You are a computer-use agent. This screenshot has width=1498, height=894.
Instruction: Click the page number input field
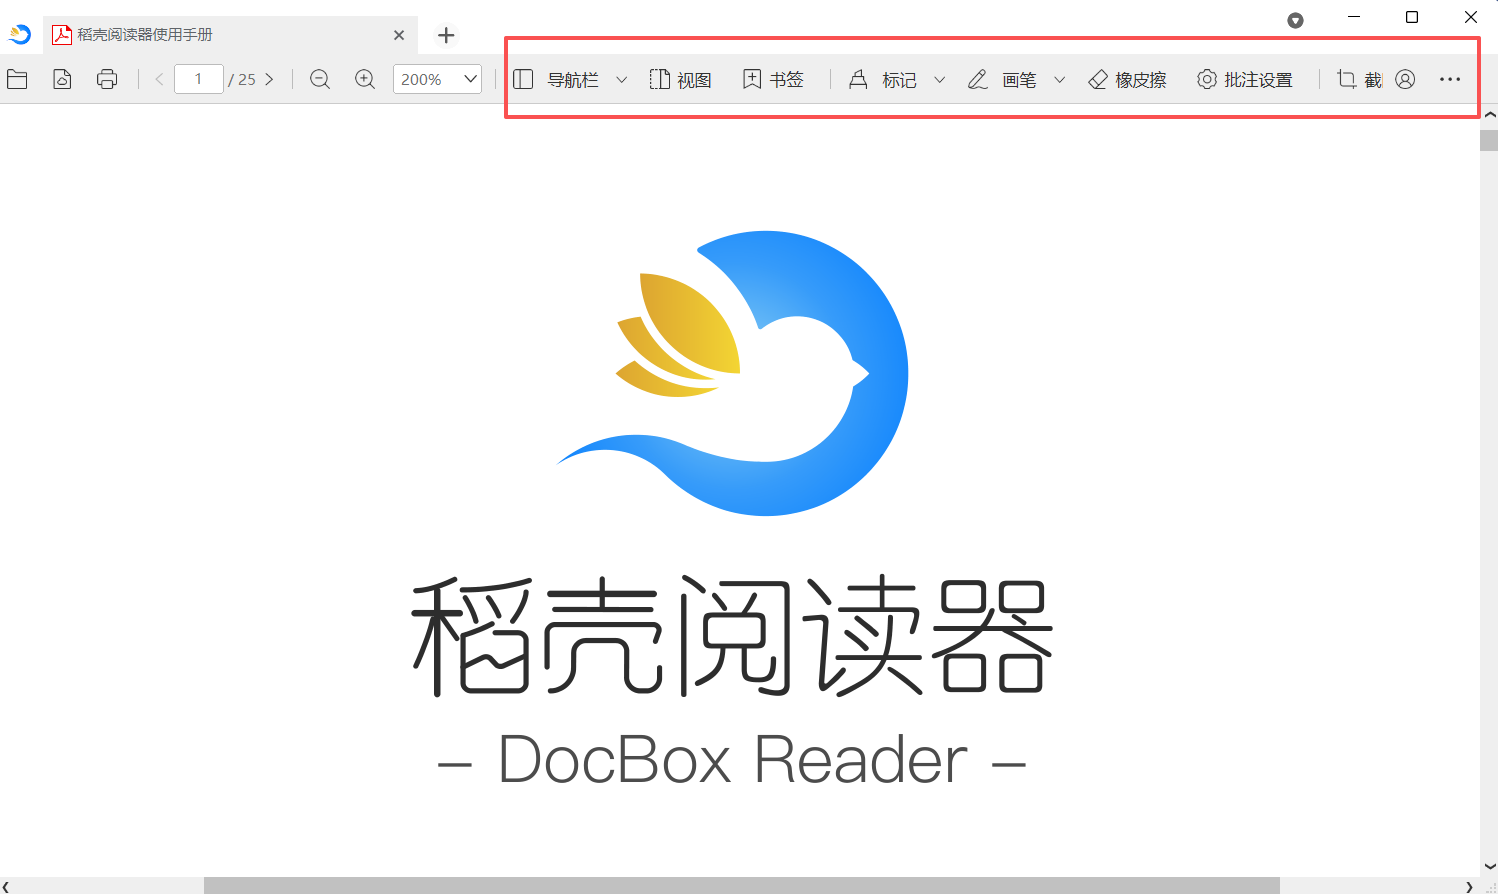click(x=198, y=79)
